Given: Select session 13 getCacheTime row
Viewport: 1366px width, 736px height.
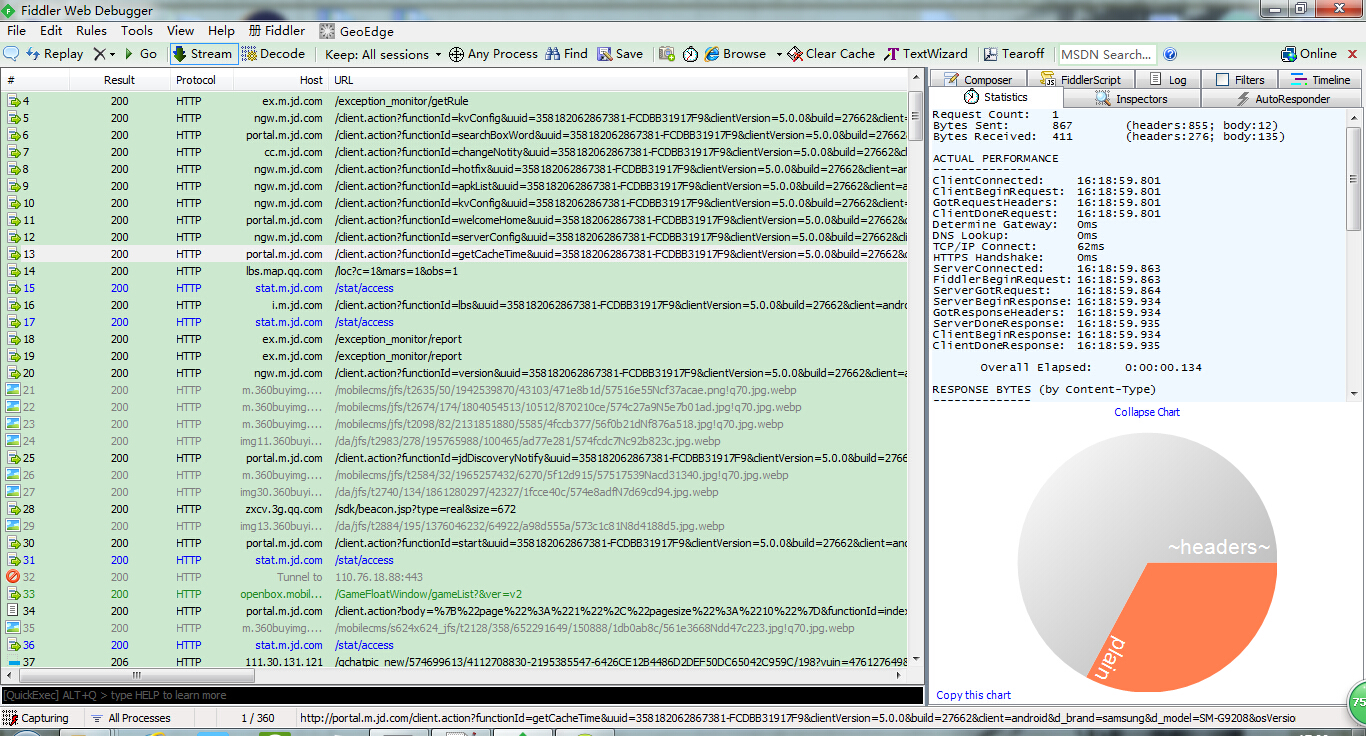Looking at the screenshot, I should 455,254.
